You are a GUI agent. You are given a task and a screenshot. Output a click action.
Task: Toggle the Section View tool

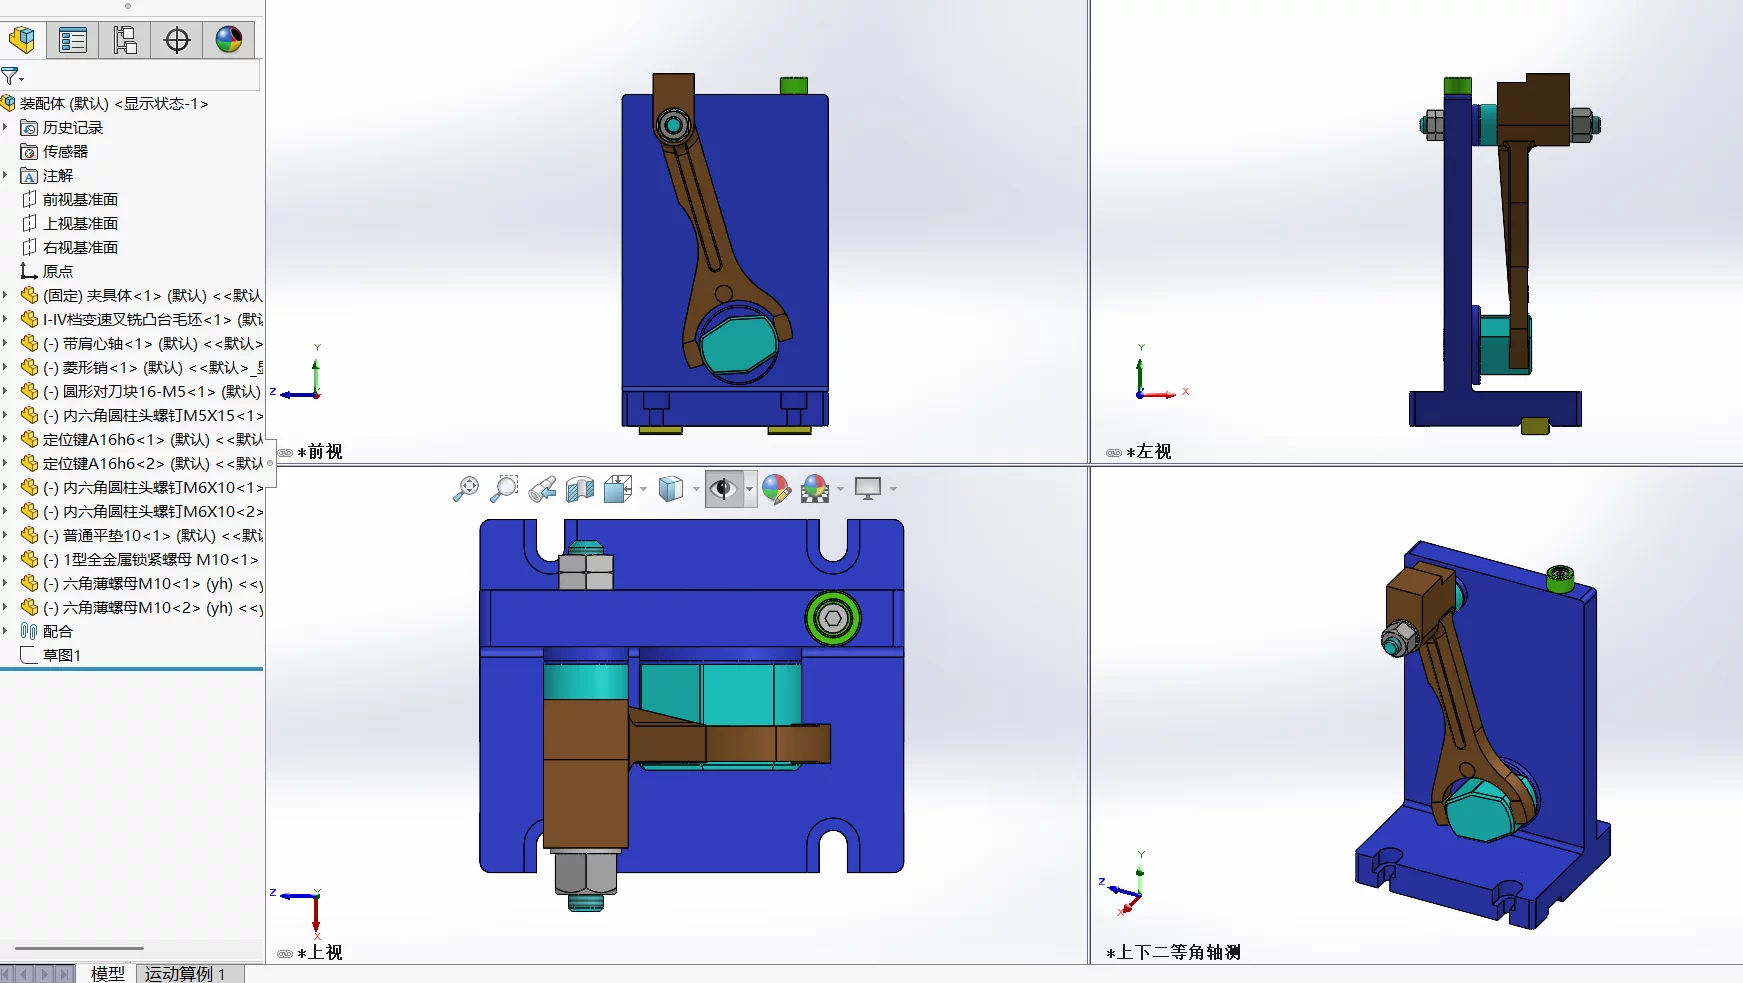pos(580,488)
